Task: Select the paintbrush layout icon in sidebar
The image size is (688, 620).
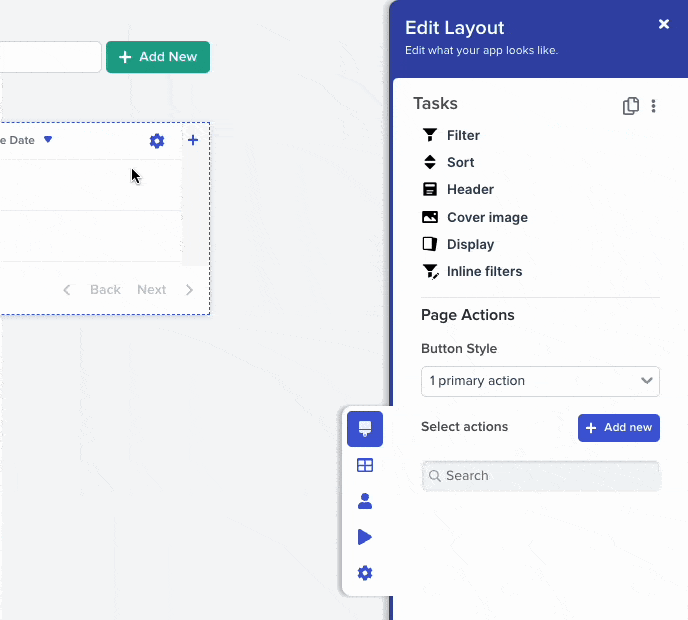Action: tap(365, 429)
